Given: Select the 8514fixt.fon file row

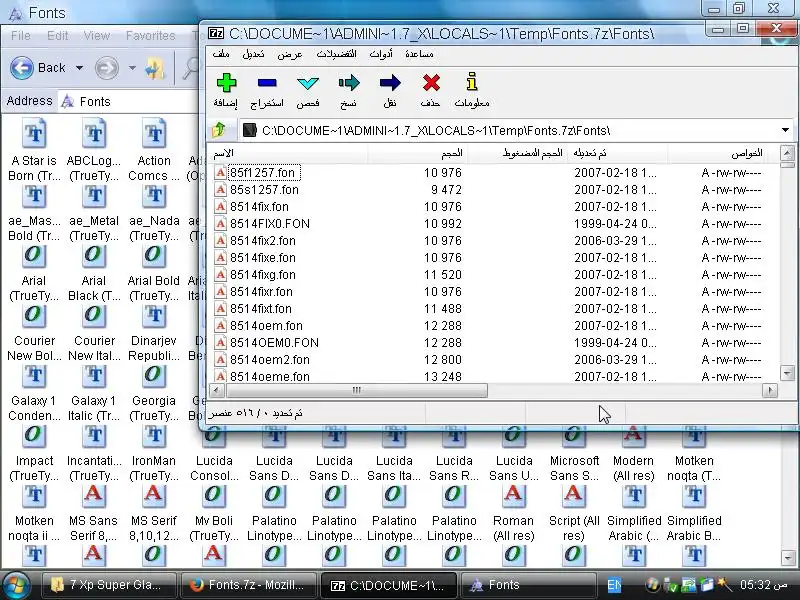Looking at the screenshot, I should point(492,309).
